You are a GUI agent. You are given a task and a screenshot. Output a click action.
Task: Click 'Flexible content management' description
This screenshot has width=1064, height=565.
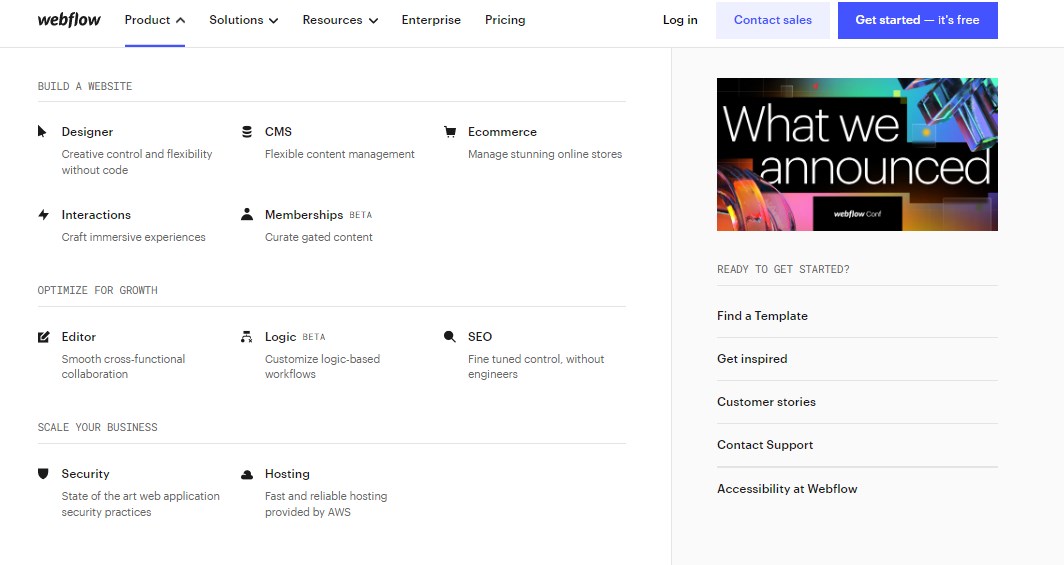[x=339, y=154]
